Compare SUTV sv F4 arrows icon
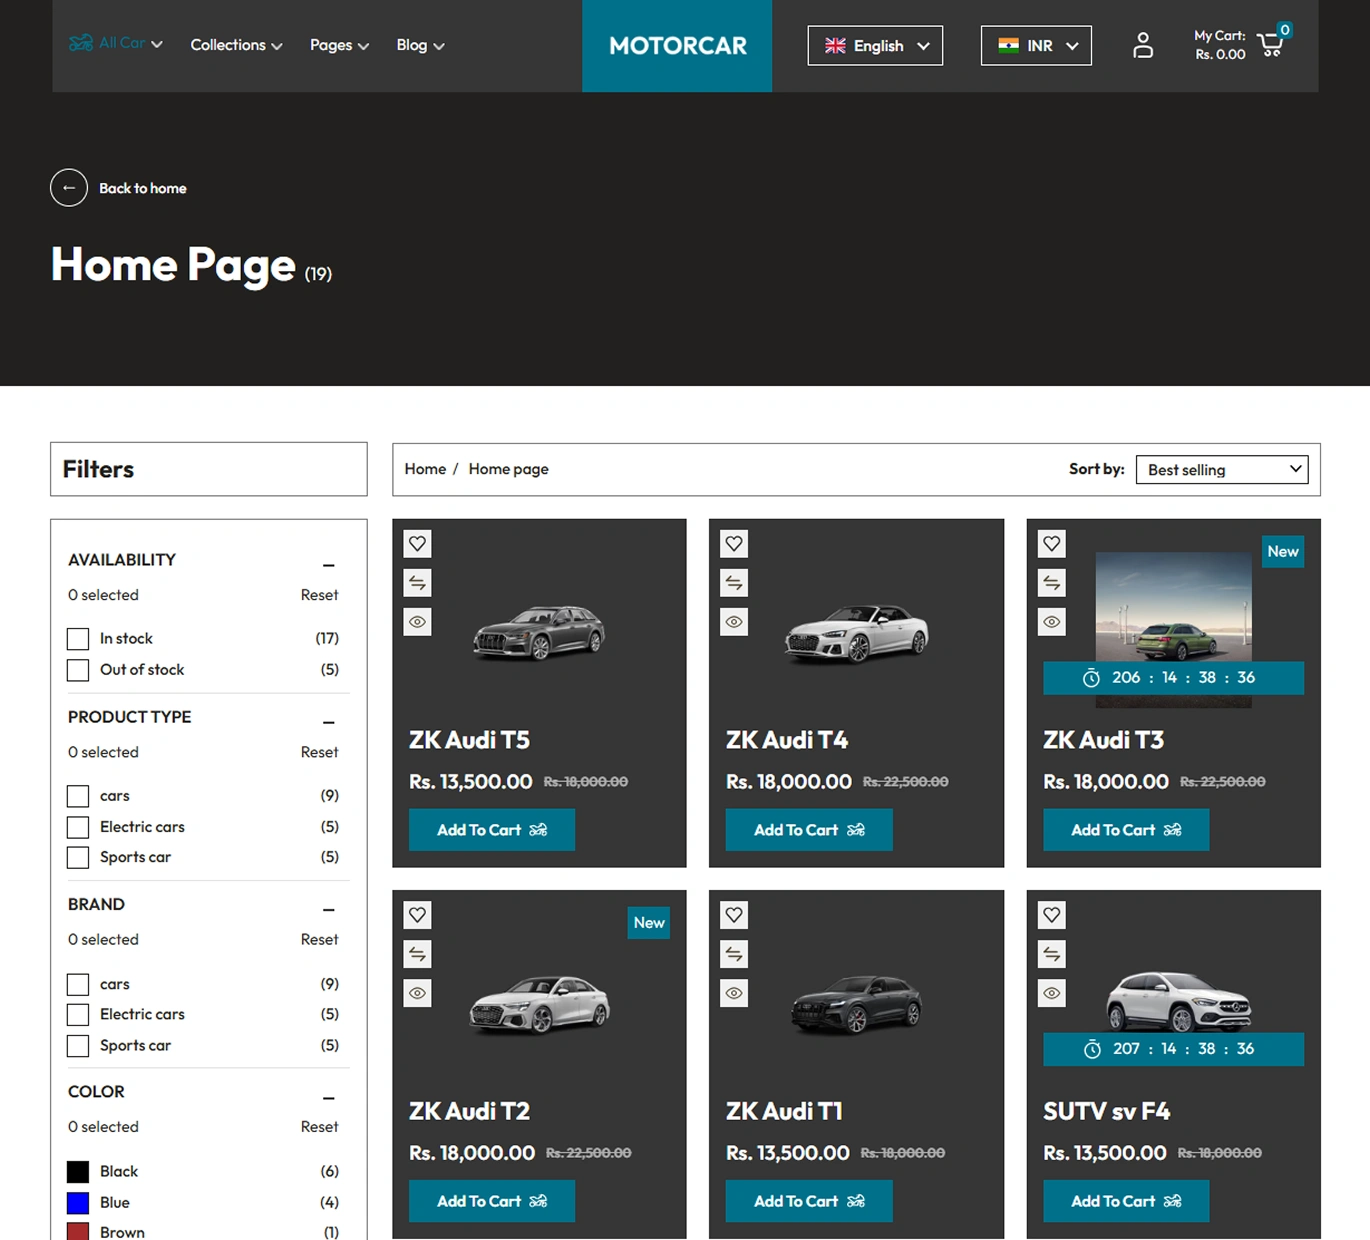 click(x=1052, y=954)
